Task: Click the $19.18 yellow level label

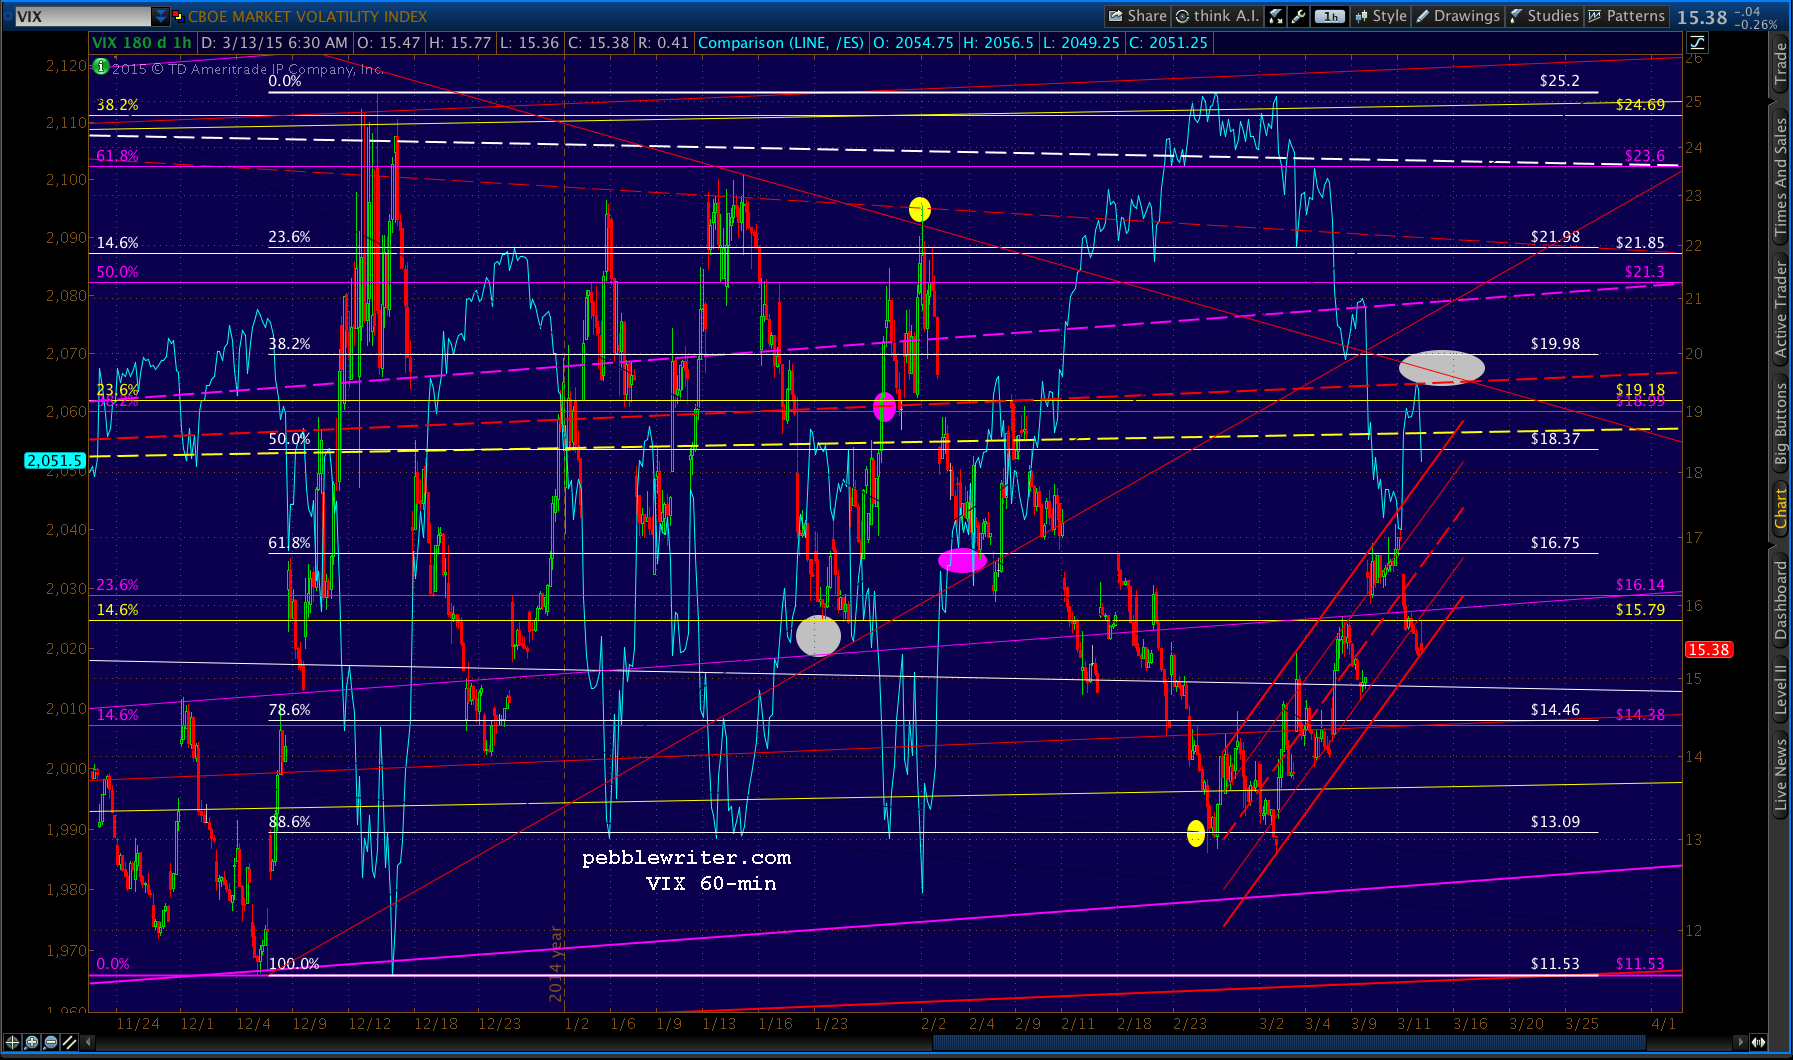Action: coord(1640,389)
